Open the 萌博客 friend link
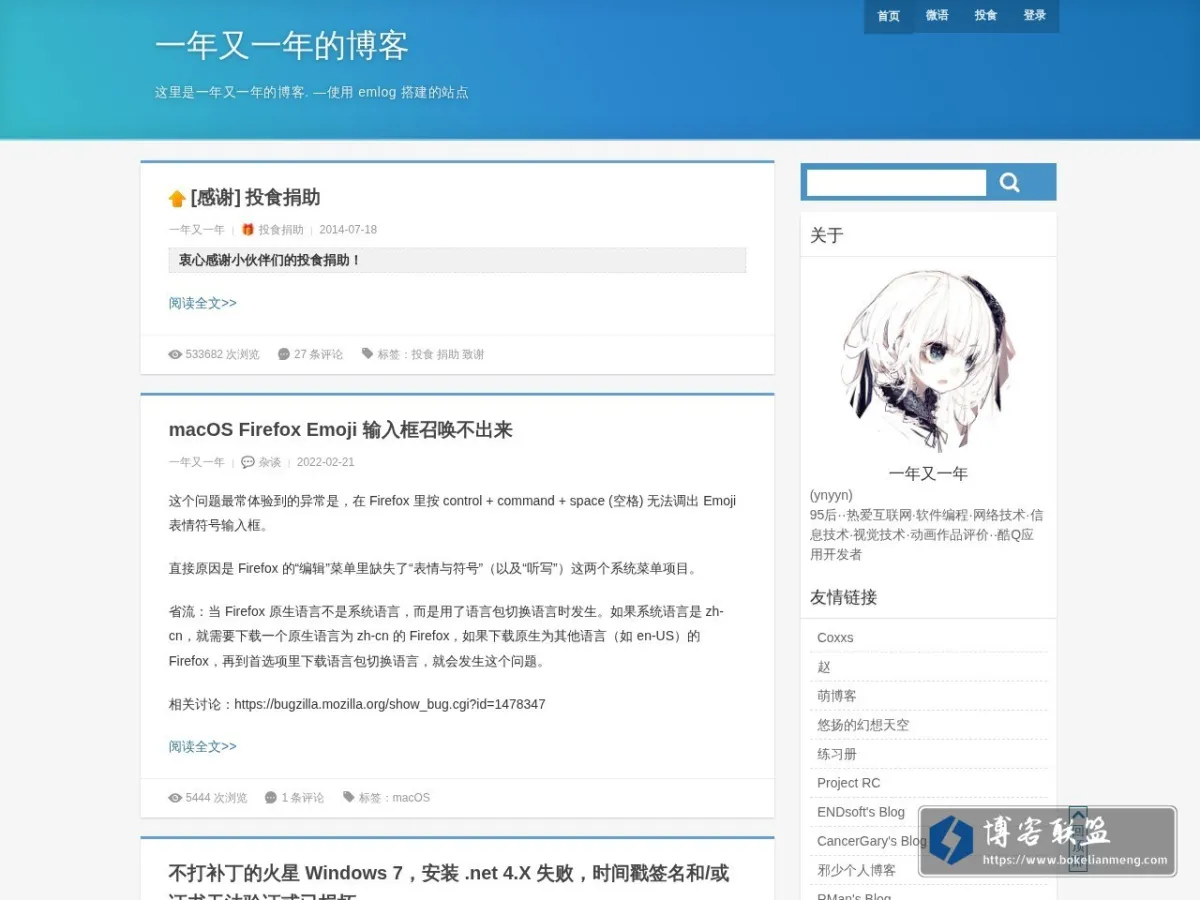This screenshot has width=1200, height=900. pyautogui.click(x=837, y=696)
